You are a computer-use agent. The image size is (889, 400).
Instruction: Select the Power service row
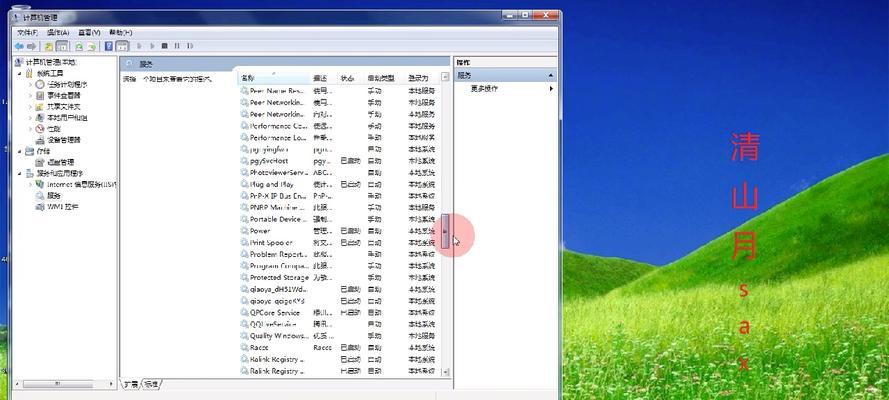click(x=260, y=230)
